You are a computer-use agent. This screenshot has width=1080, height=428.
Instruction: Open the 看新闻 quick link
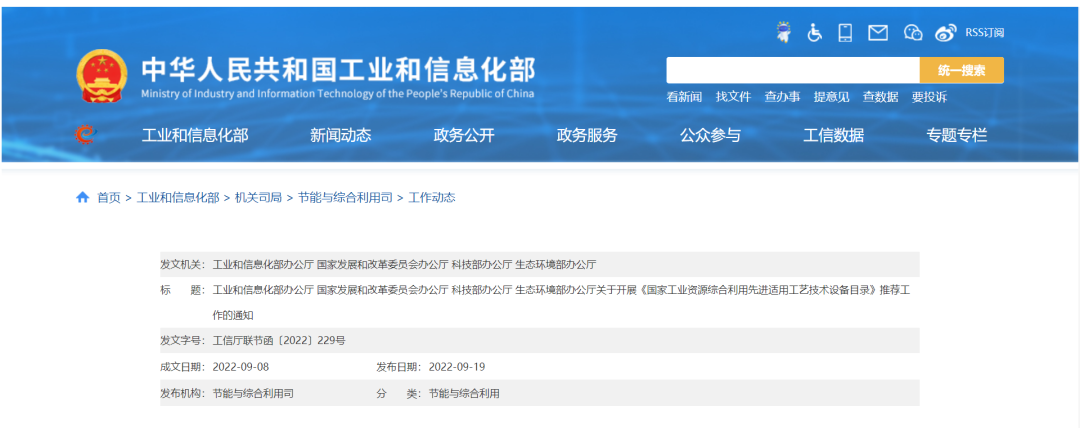[x=684, y=97]
